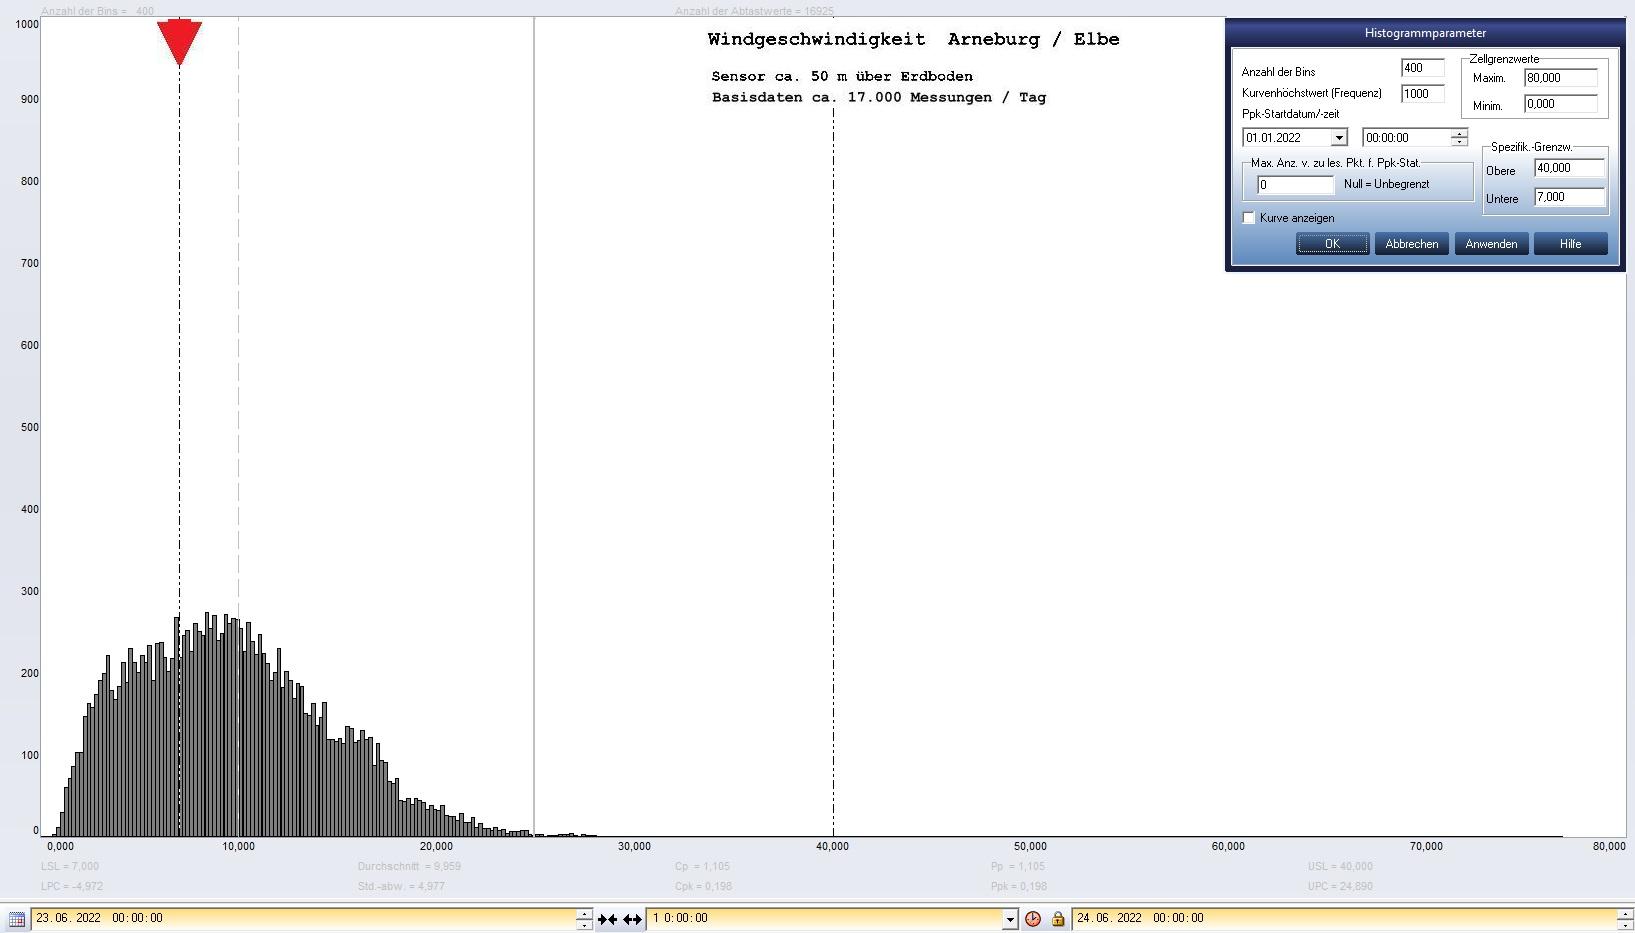The width and height of the screenshot is (1635, 933).
Task: Click the inward arrows compress time icon
Action: 607,919
